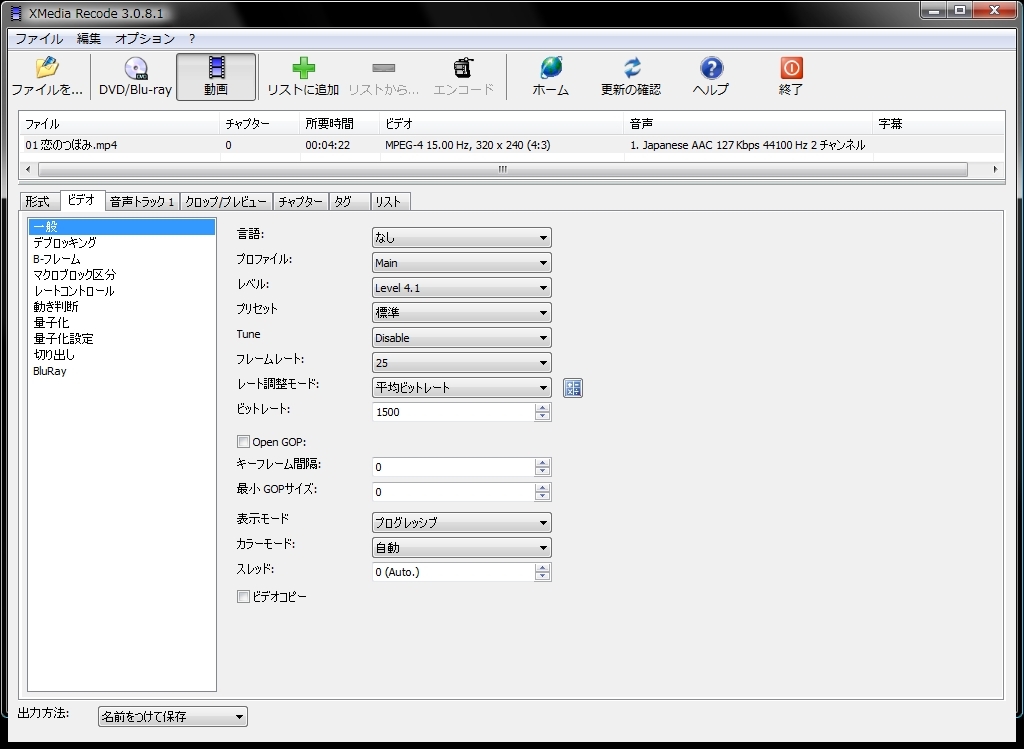Toggle the ビデオコピー checkbox
Image resolution: width=1024 pixels, height=749 pixels.
243,597
